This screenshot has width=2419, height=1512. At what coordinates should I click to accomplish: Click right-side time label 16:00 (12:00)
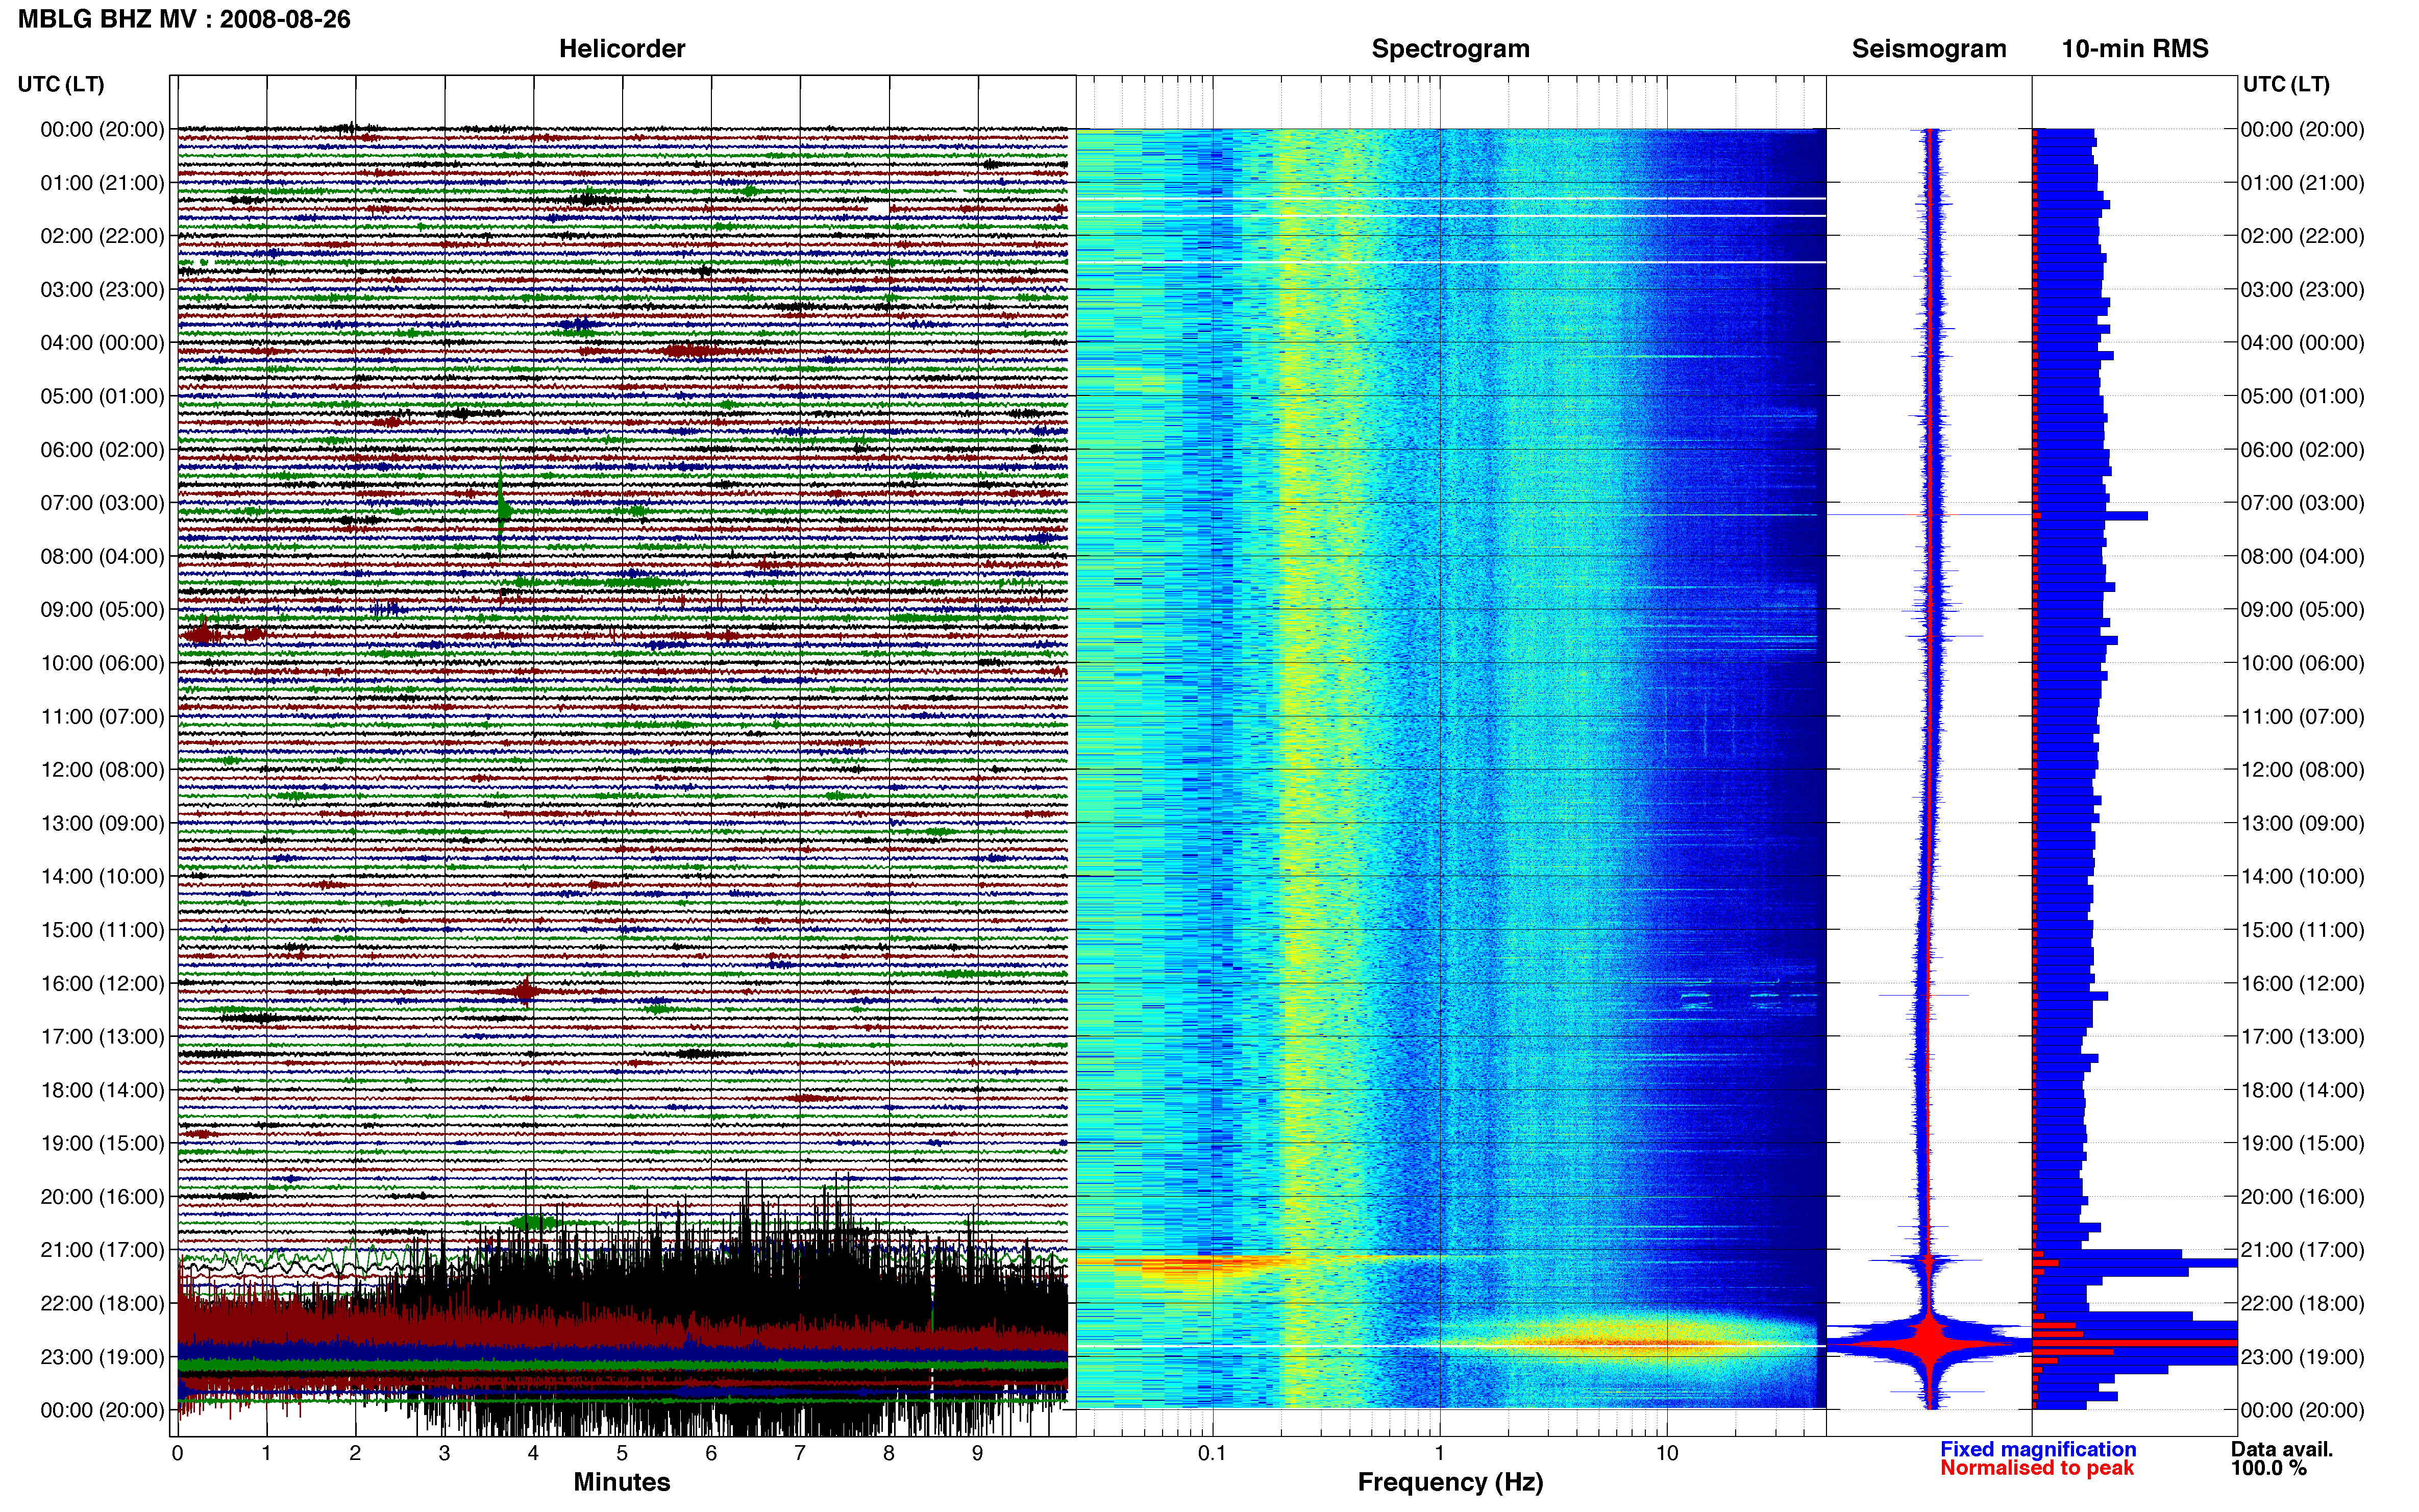2302,983
